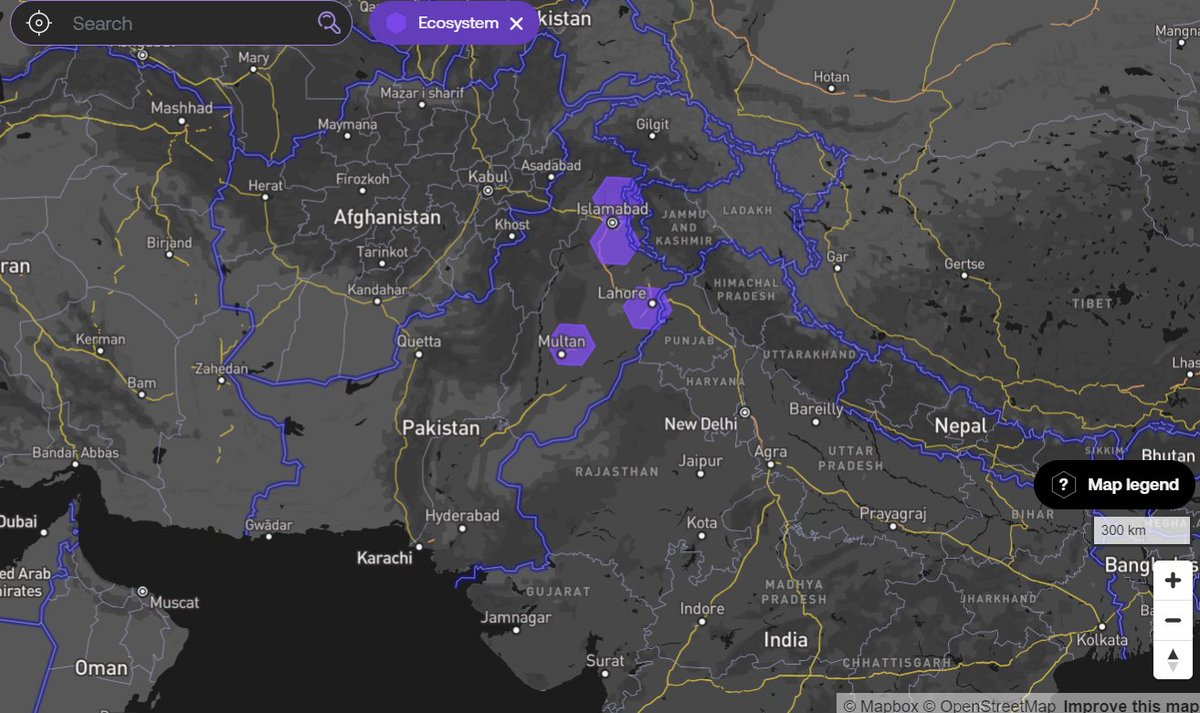The image size is (1200, 713).
Task: Click the Hyderabad city label
Action: click(461, 515)
